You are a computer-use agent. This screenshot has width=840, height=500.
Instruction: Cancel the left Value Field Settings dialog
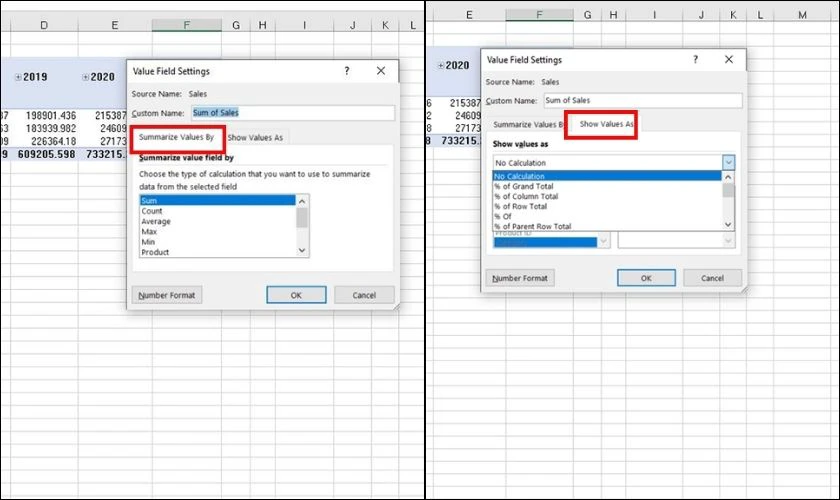[x=364, y=295]
